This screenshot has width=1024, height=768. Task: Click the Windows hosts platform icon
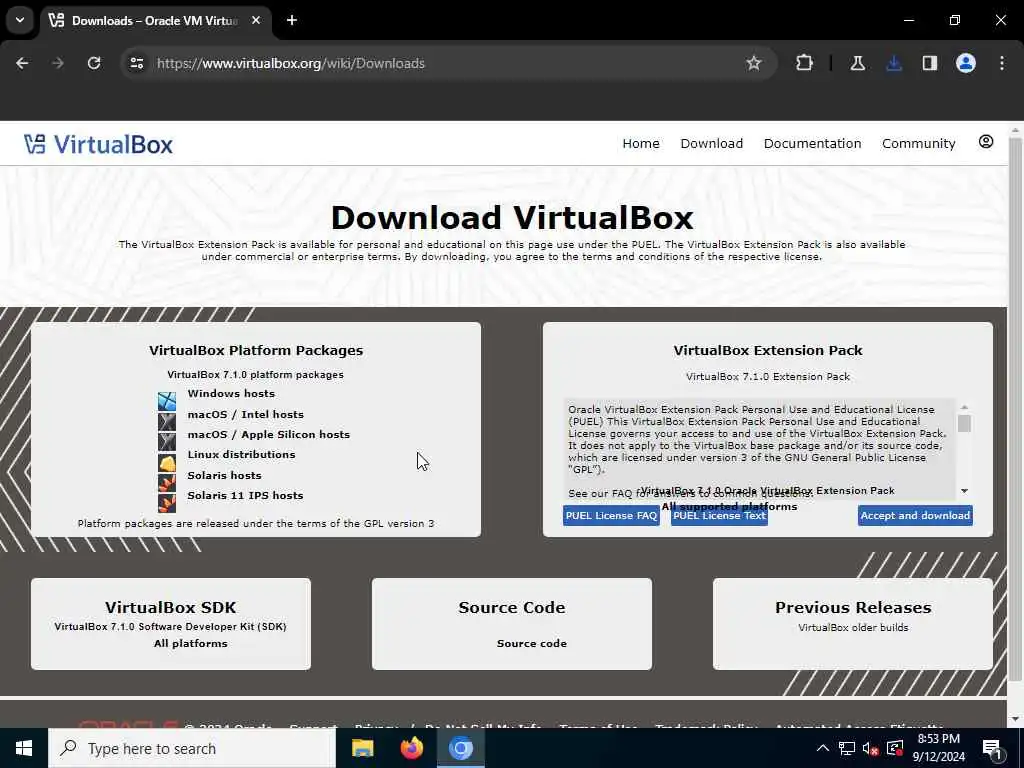coord(167,400)
